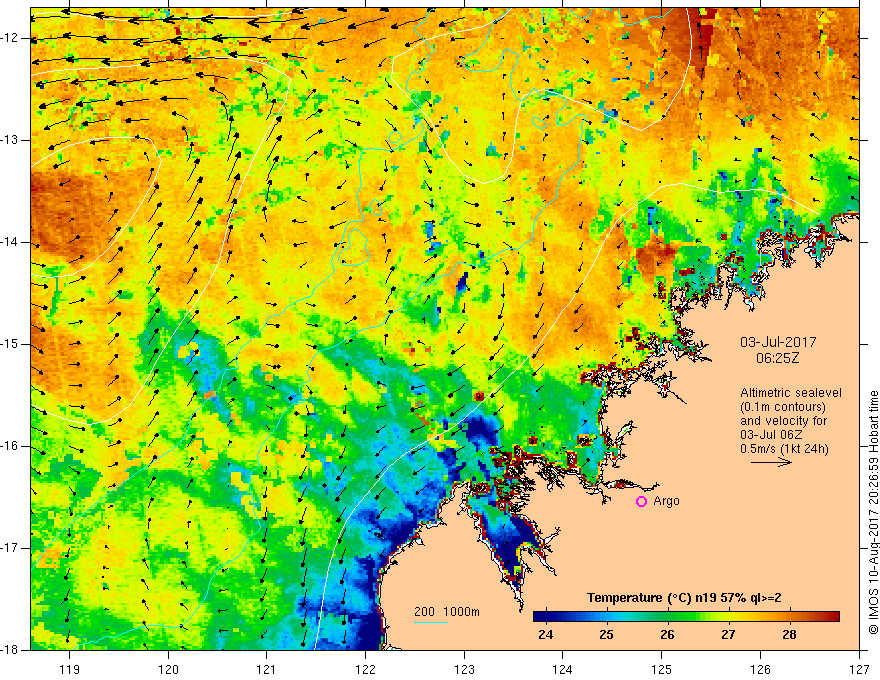The width and height of the screenshot is (880, 680).
Task: Click the latitude axis label '-15'
Action: click(11, 344)
